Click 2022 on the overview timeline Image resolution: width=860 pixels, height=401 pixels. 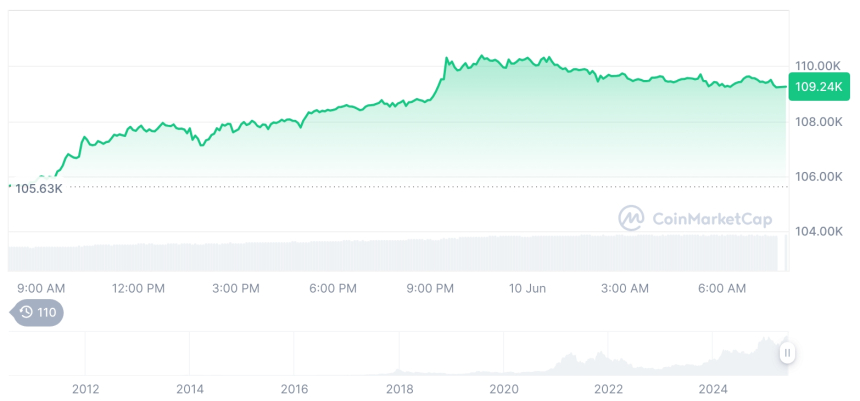609,389
